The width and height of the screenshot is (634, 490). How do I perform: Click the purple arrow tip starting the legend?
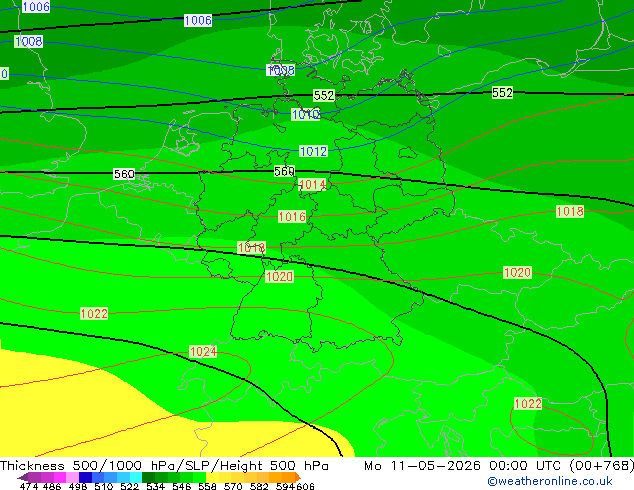coord(23,478)
